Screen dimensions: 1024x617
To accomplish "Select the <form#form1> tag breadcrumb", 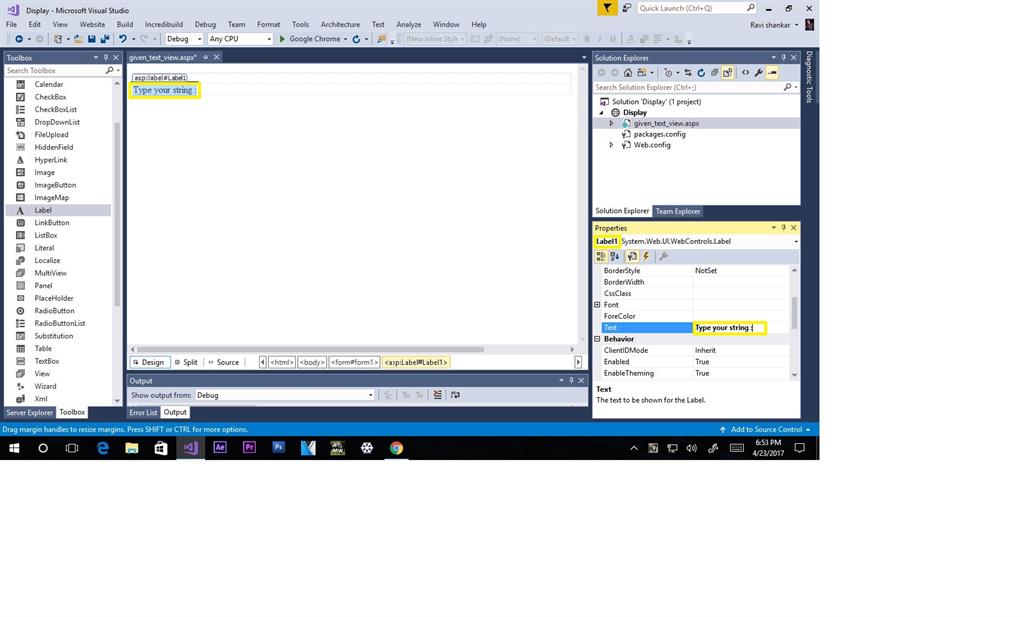I will (x=355, y=362).
